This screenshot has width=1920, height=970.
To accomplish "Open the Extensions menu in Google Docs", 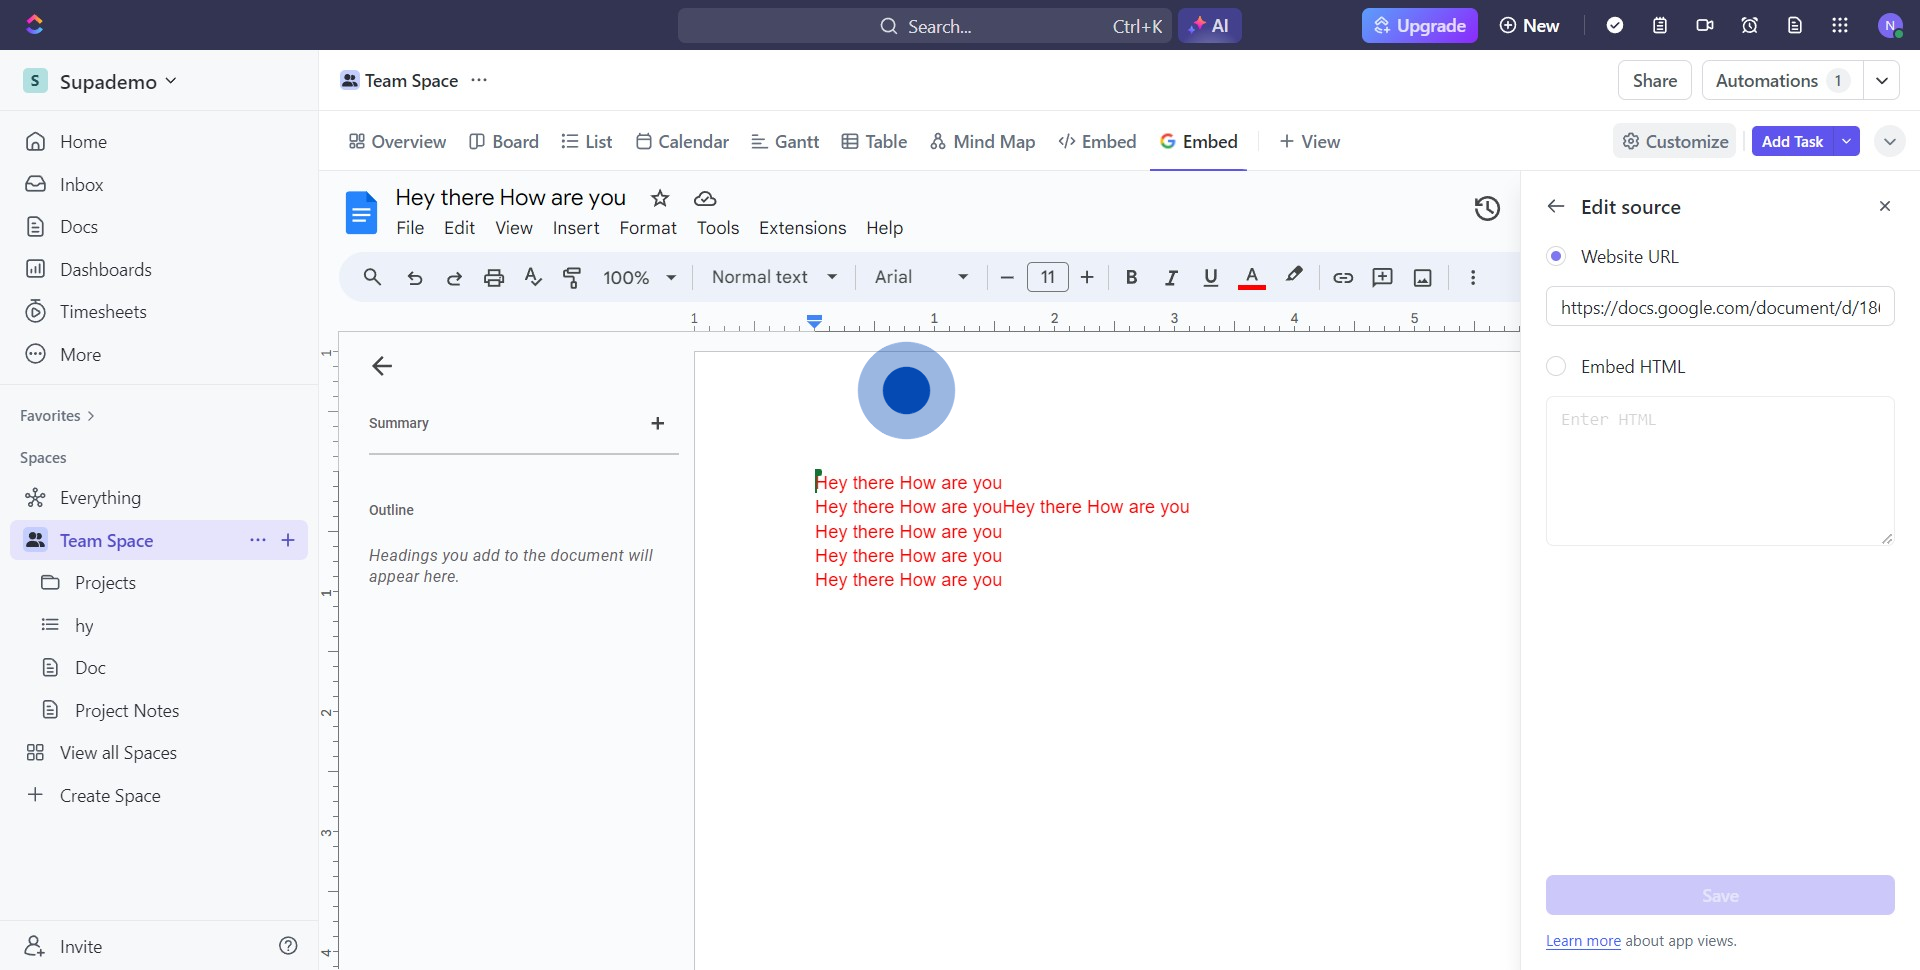I will 802,228.
